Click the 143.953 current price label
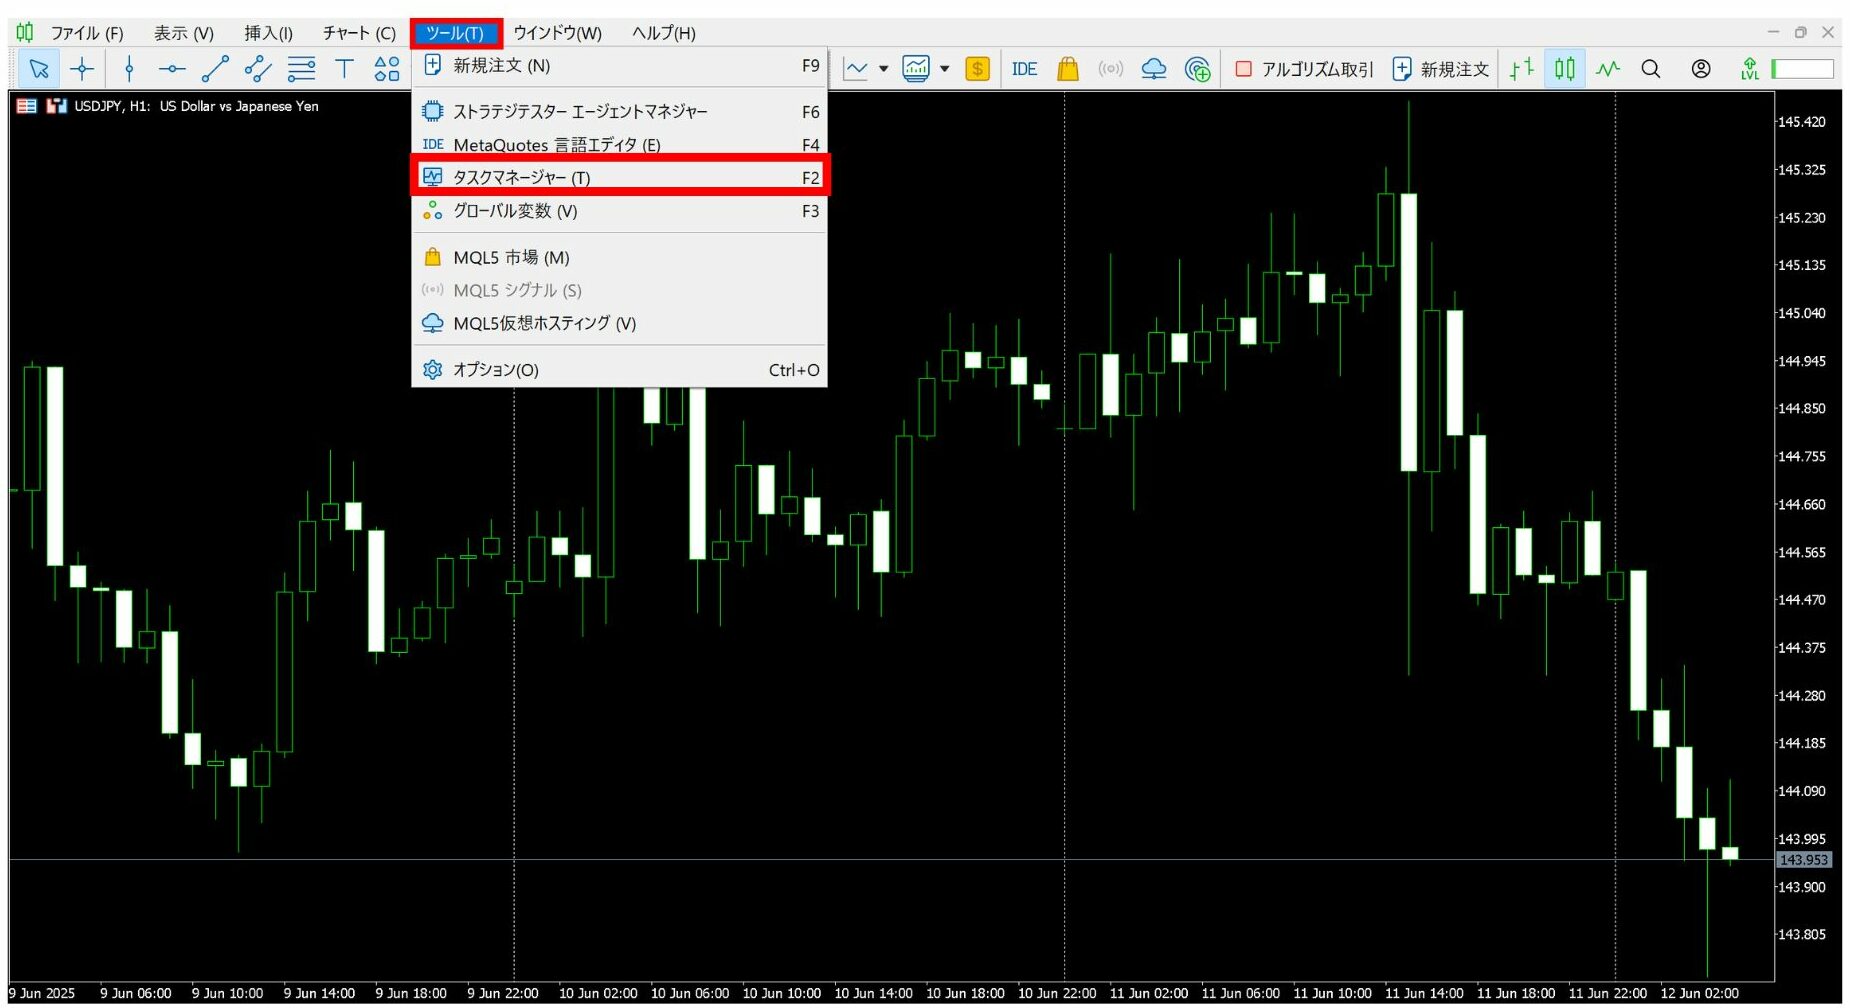The height and width of the screenshot is (1008, 1850). (x=1803, y=860)
